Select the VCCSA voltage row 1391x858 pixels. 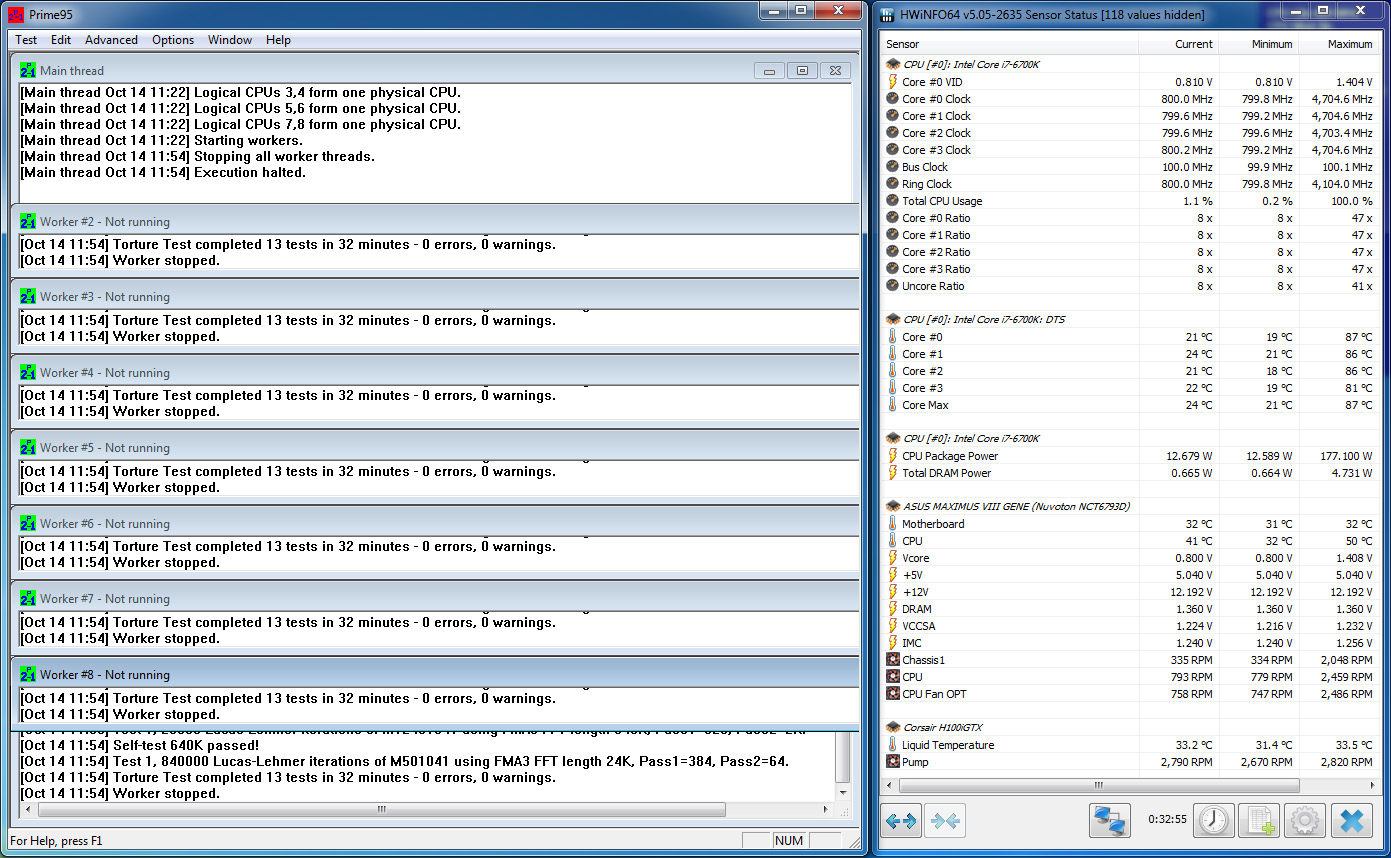pyautogui.click(x=1130, y=626)
